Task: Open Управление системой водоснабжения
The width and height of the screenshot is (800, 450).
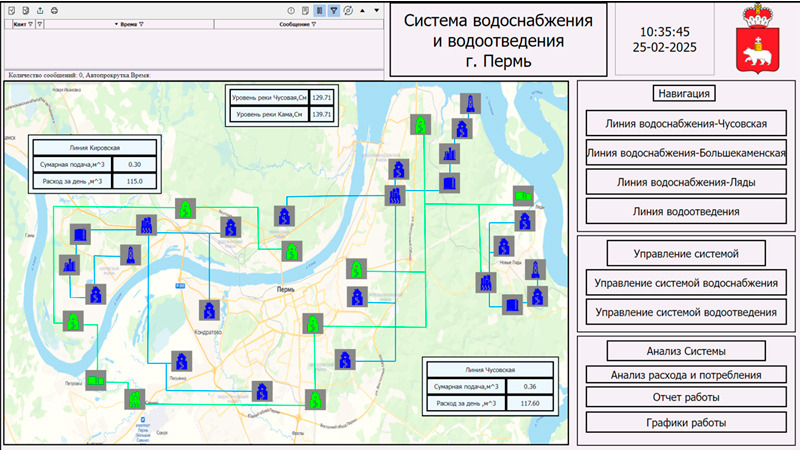Action: pos(686,283)
